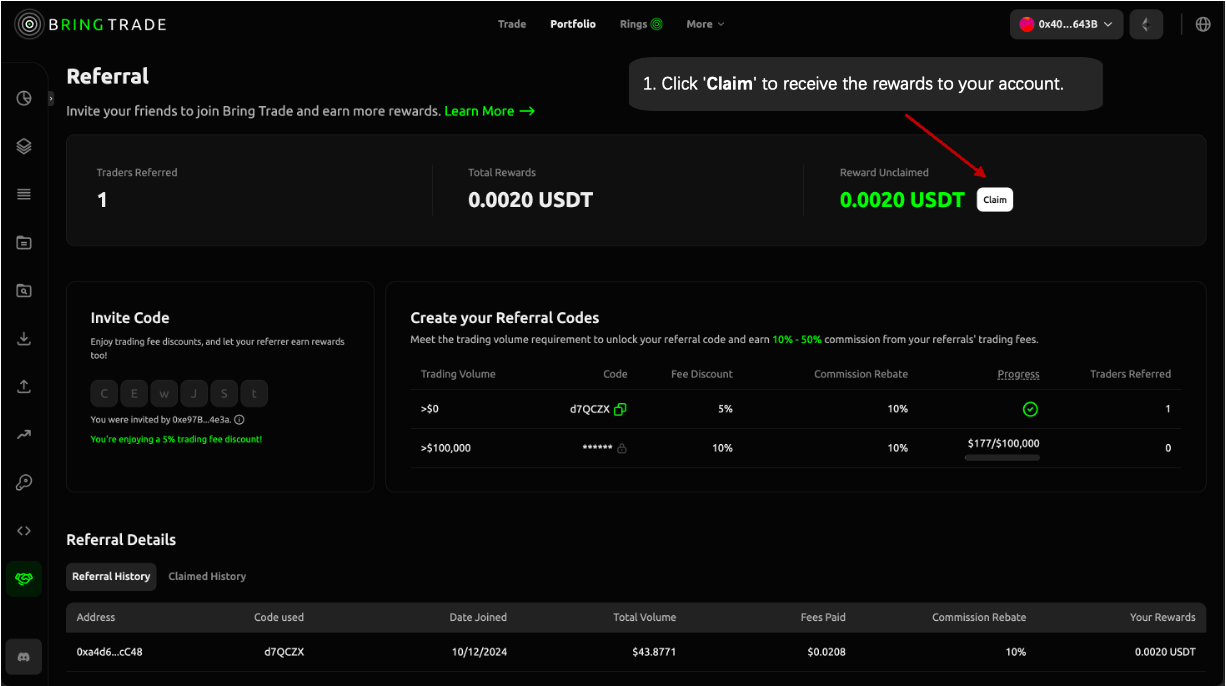Screen dimensions: 1226x686
Task: Click the Fee Discount column header
Action: pos(701,374)
